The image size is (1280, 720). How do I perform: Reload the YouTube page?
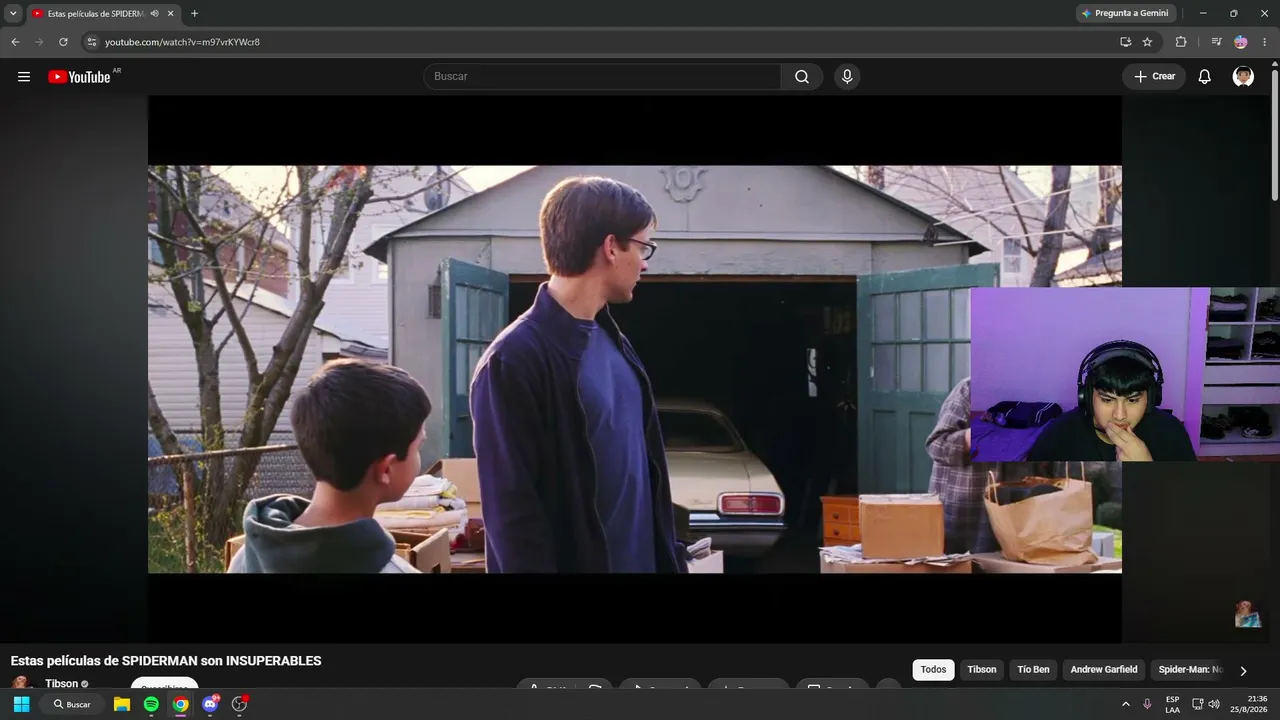pos(63,42)
